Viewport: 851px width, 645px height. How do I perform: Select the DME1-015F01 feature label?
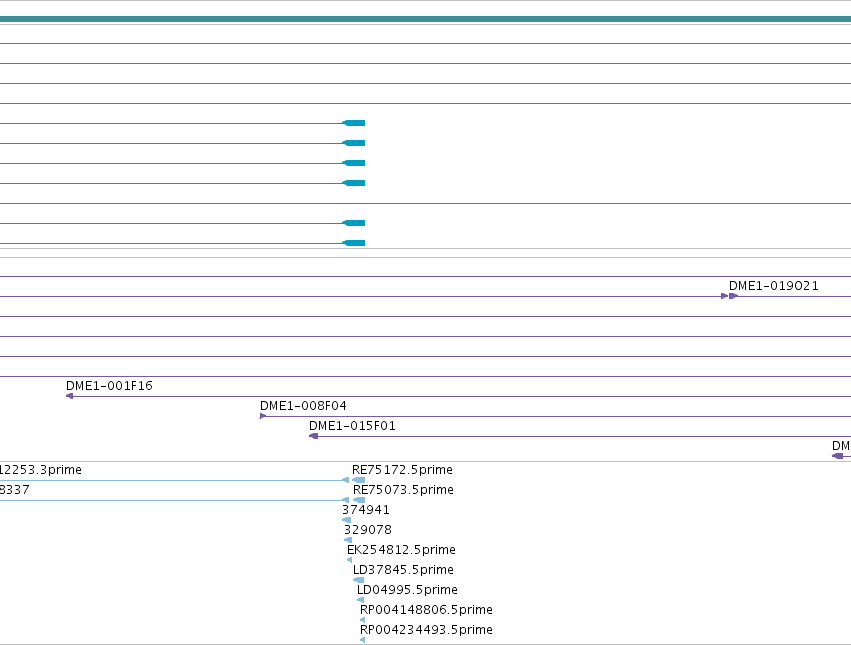pyautogui.click(x=352, y=426)
